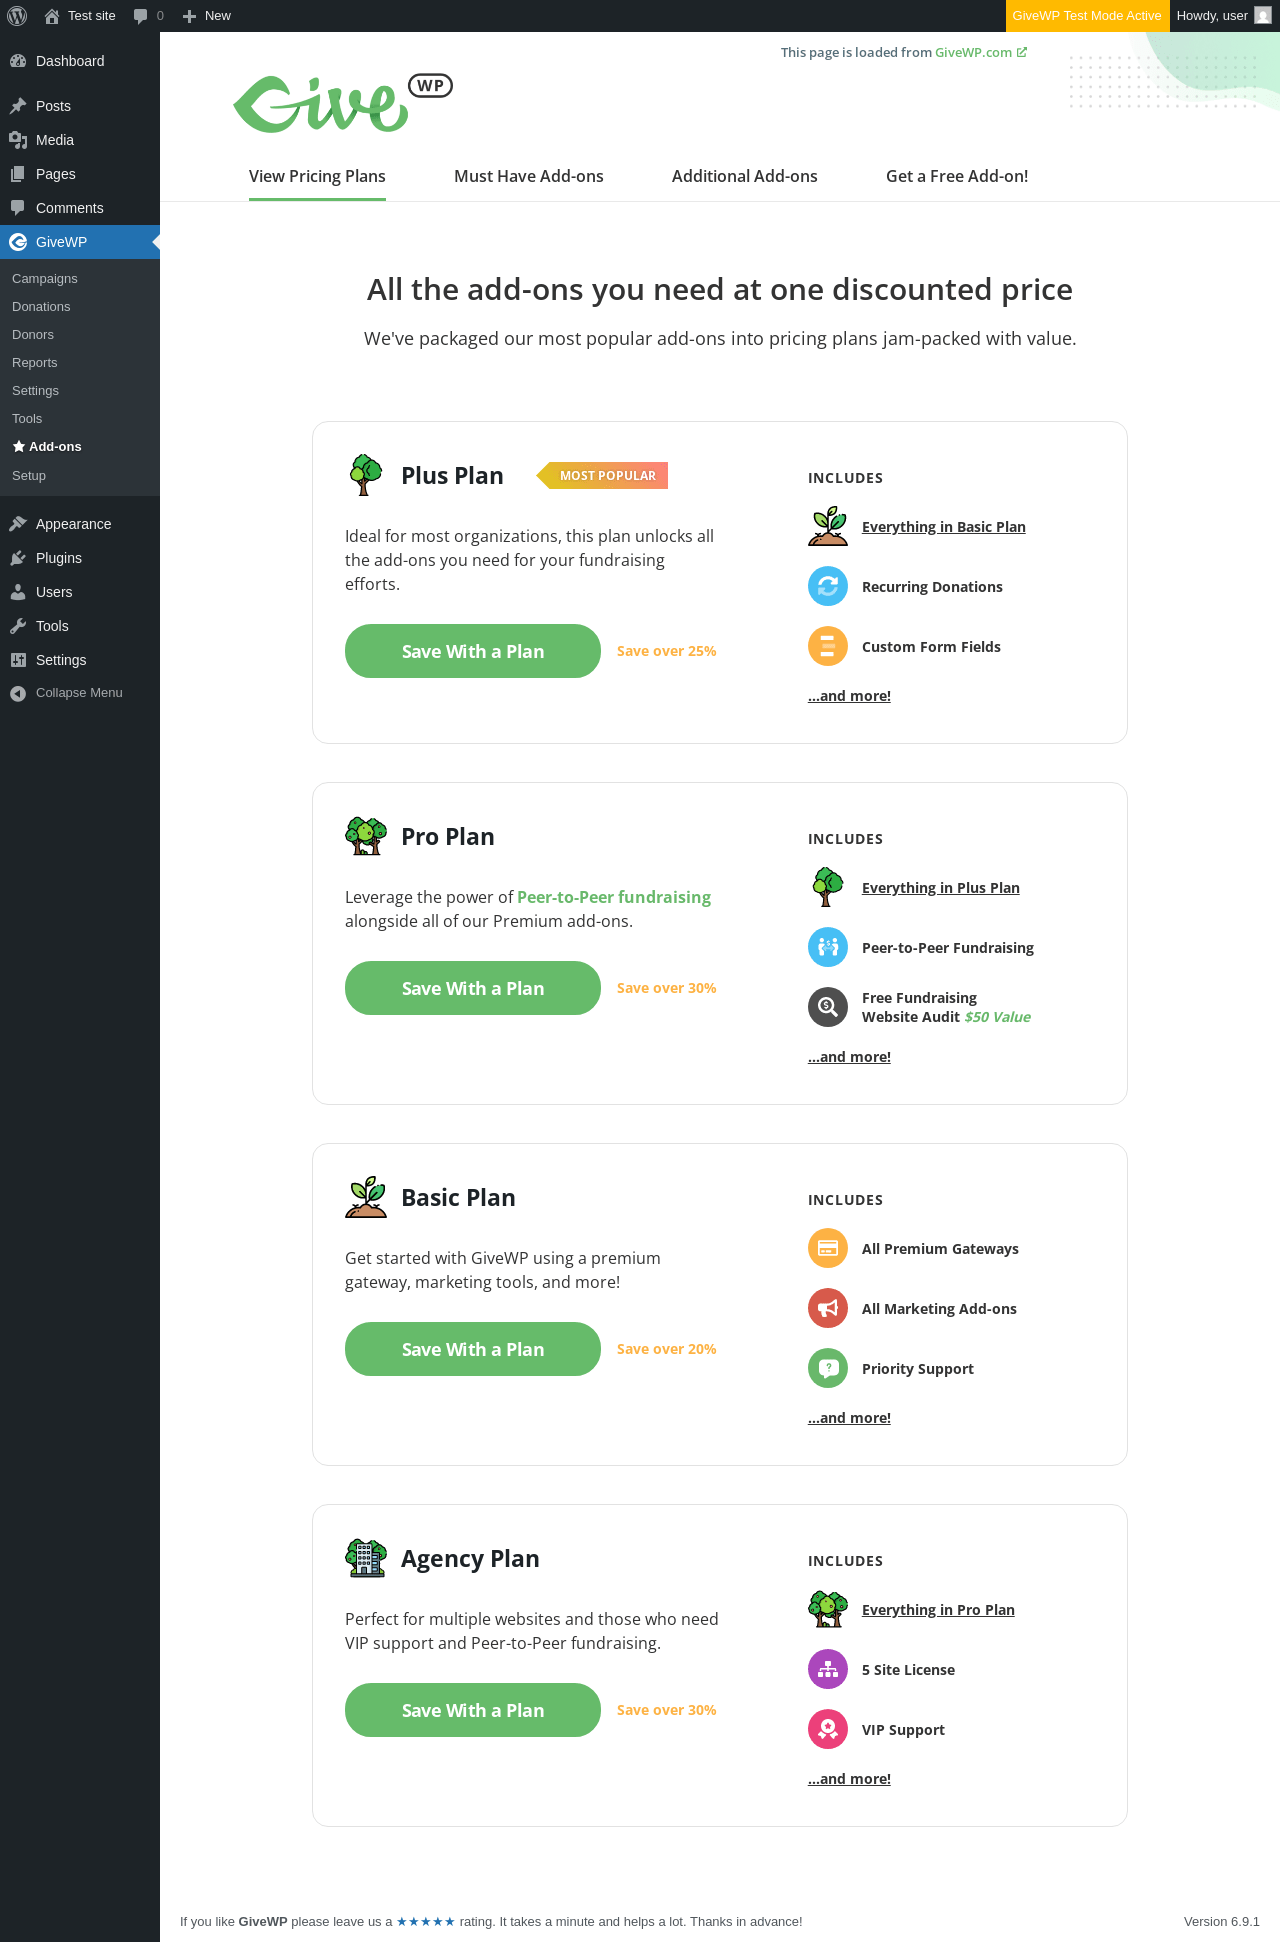1280x1942 pixels.
Task: Click the five-star rating link in footer
Action: 426,1921
